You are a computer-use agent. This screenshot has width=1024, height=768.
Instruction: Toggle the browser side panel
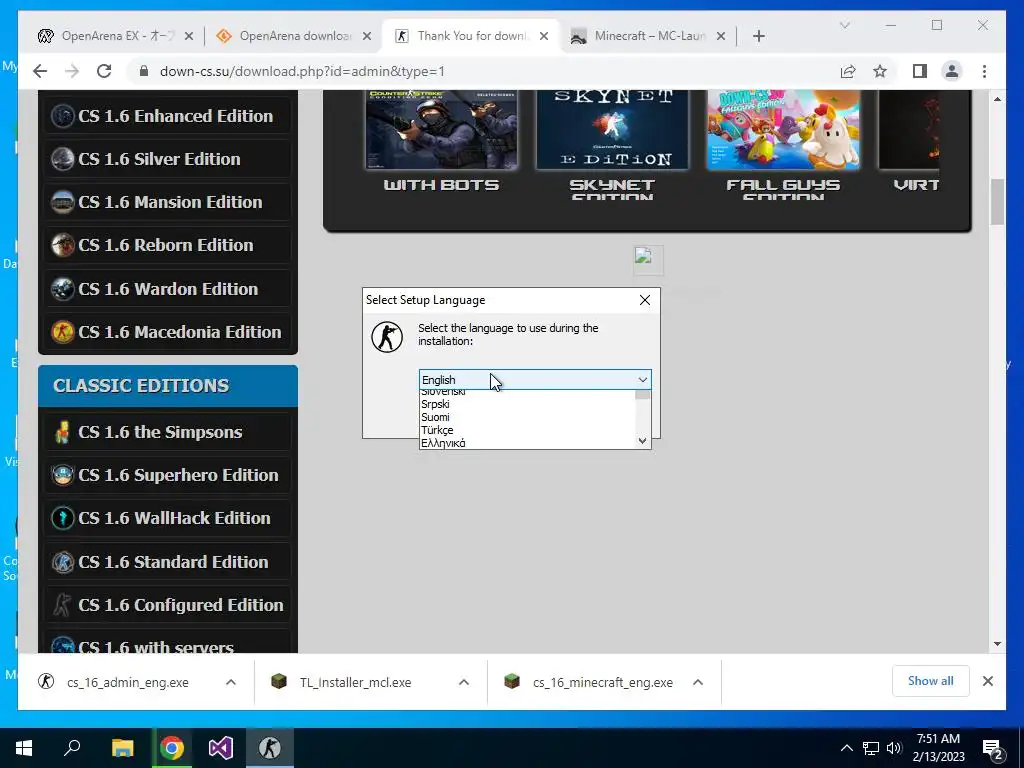920,71
